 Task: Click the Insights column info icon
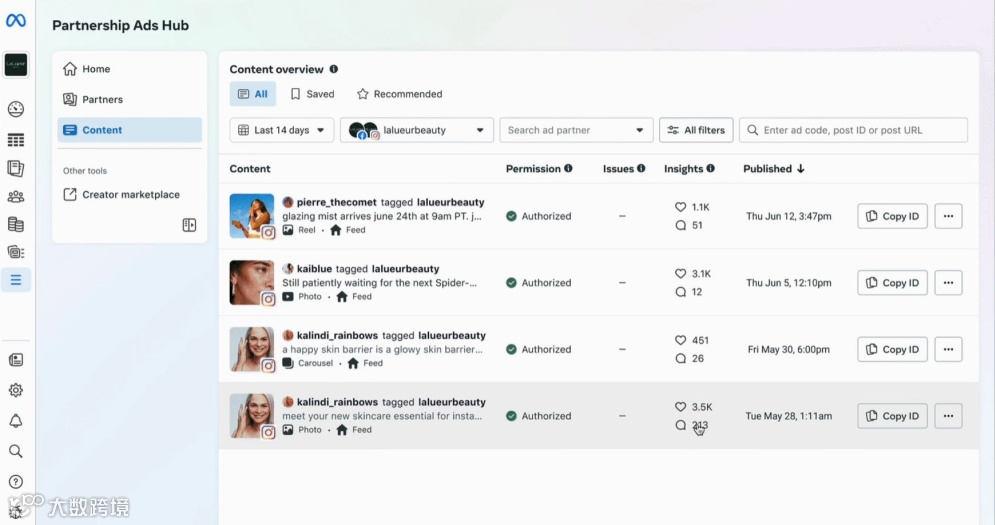point(710,168)
